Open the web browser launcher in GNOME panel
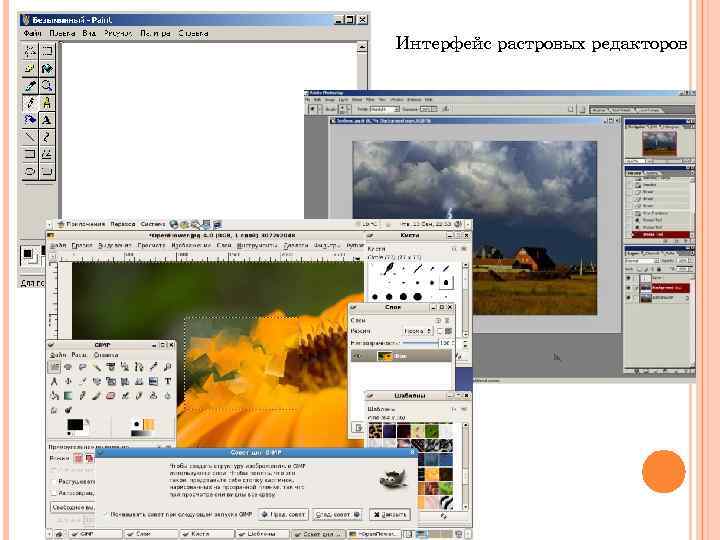The width and height of the screenshot is (720, 540). [x=174, y=224]
